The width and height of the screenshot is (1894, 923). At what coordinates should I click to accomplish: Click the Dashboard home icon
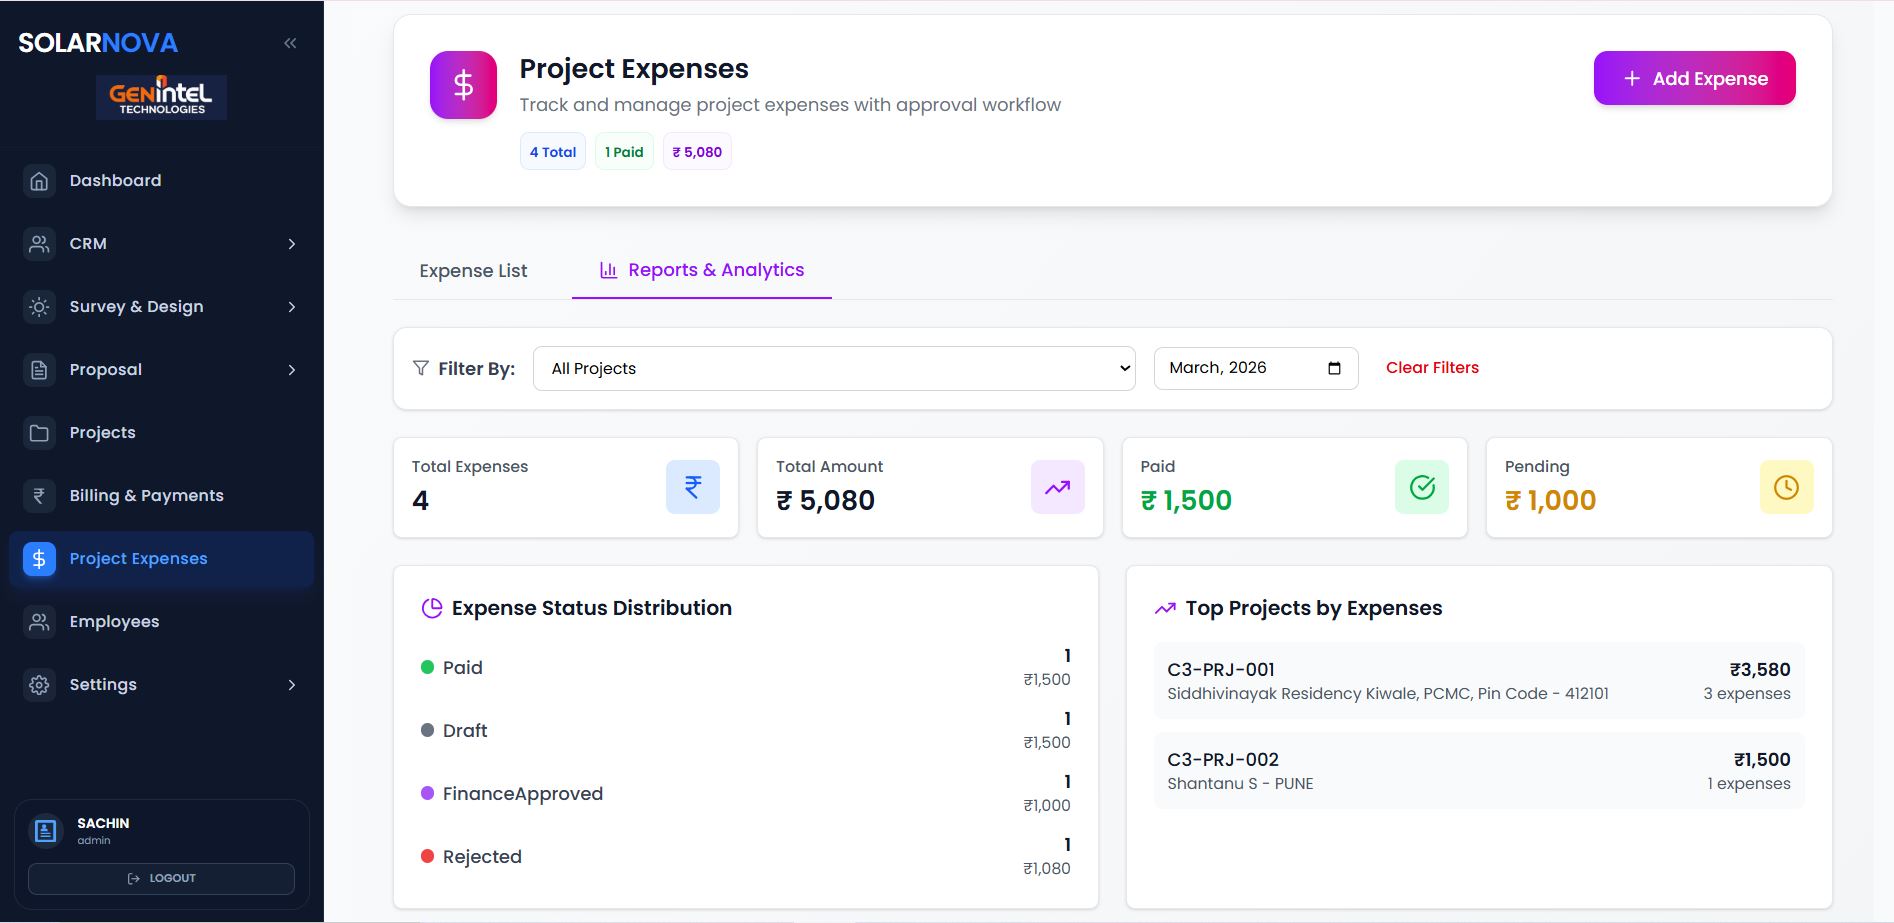pos(39,181)
